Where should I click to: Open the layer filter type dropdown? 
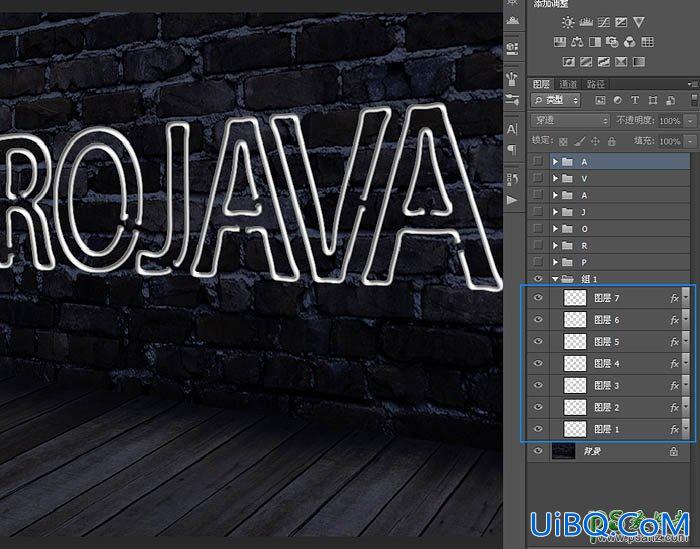(556, 100)
